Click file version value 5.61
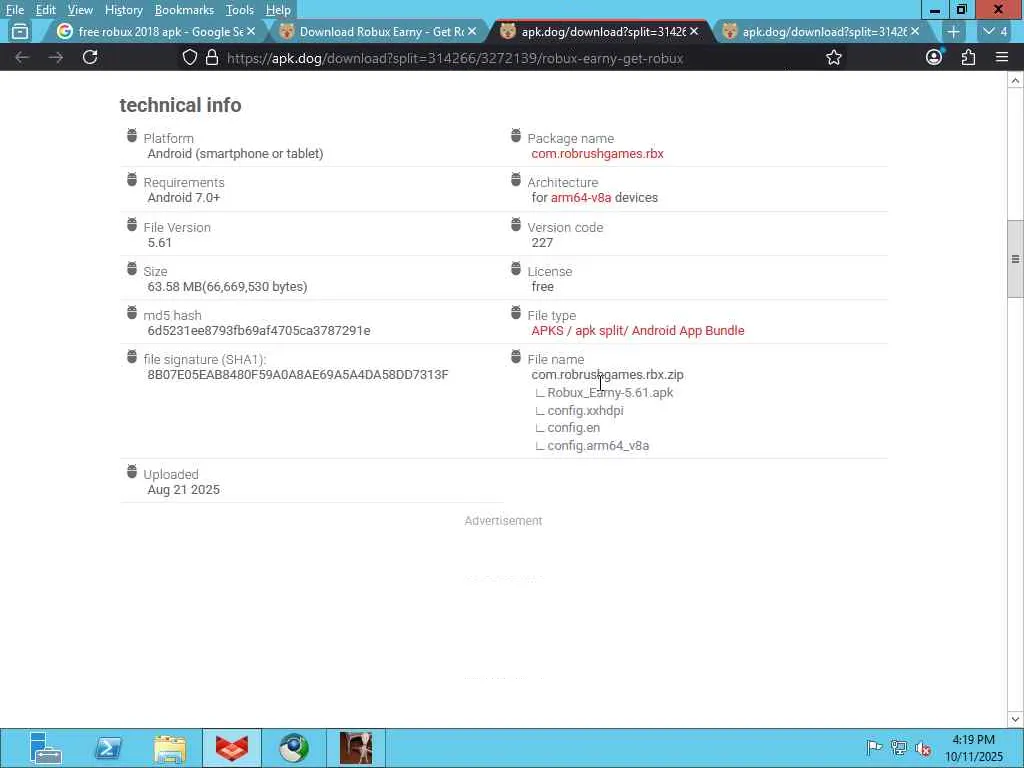 click(159, 242)
